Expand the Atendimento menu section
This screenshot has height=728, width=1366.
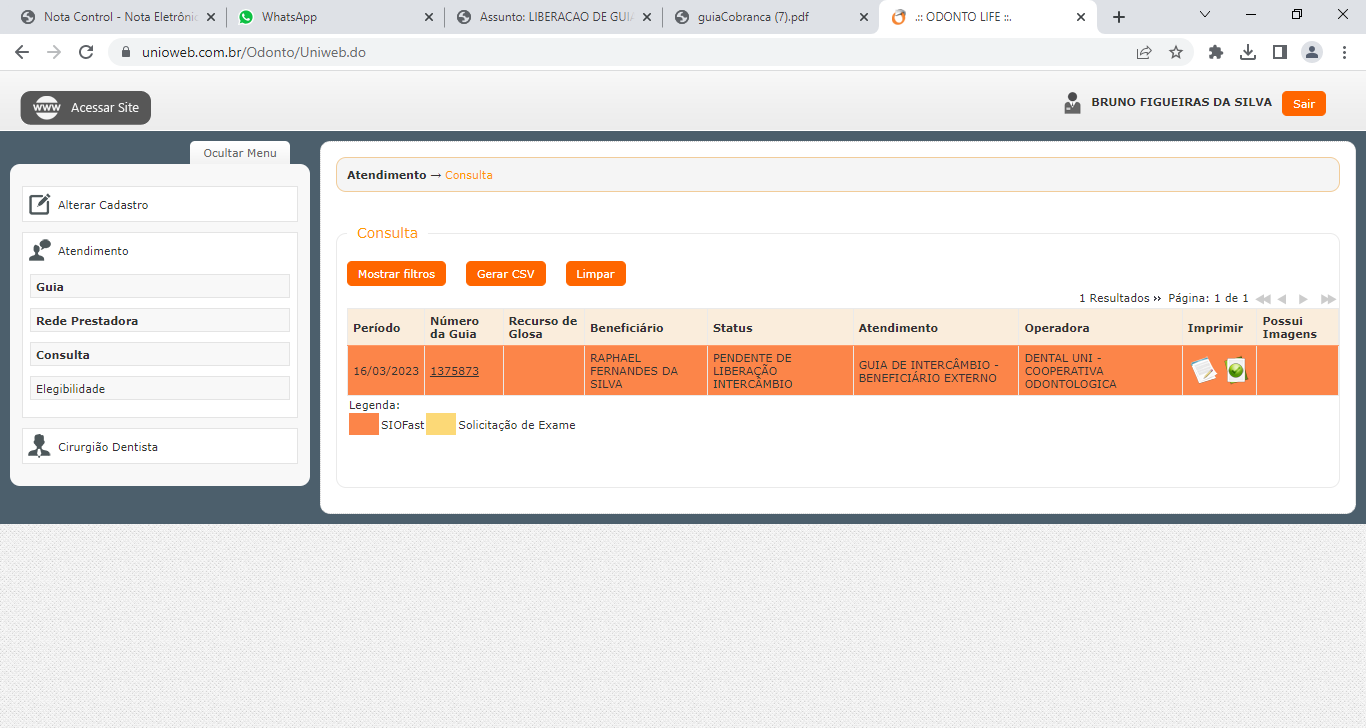pyautogui.click(x=93, y=251)
